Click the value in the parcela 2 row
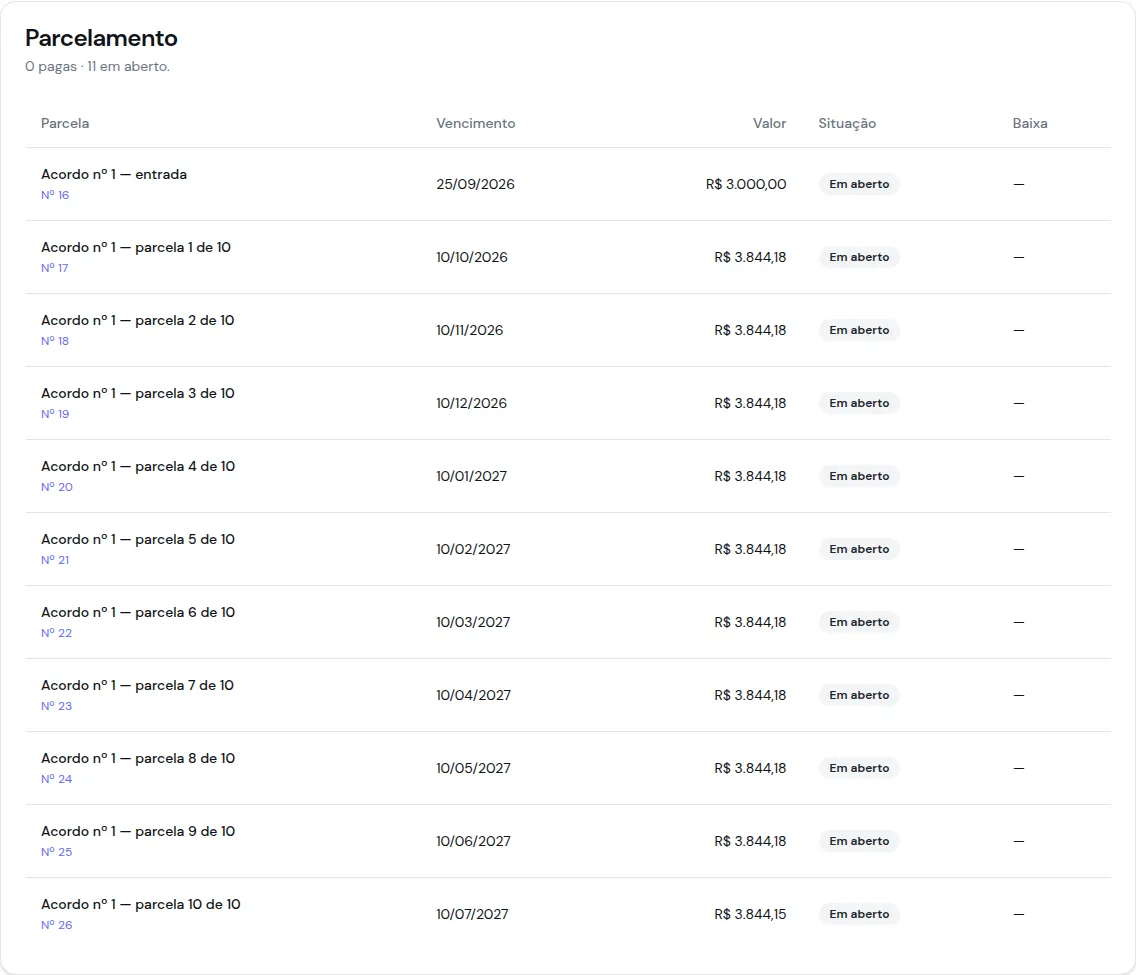This screenshot has height=975, width=1136. pyautogui.click(x=751, y=330)
